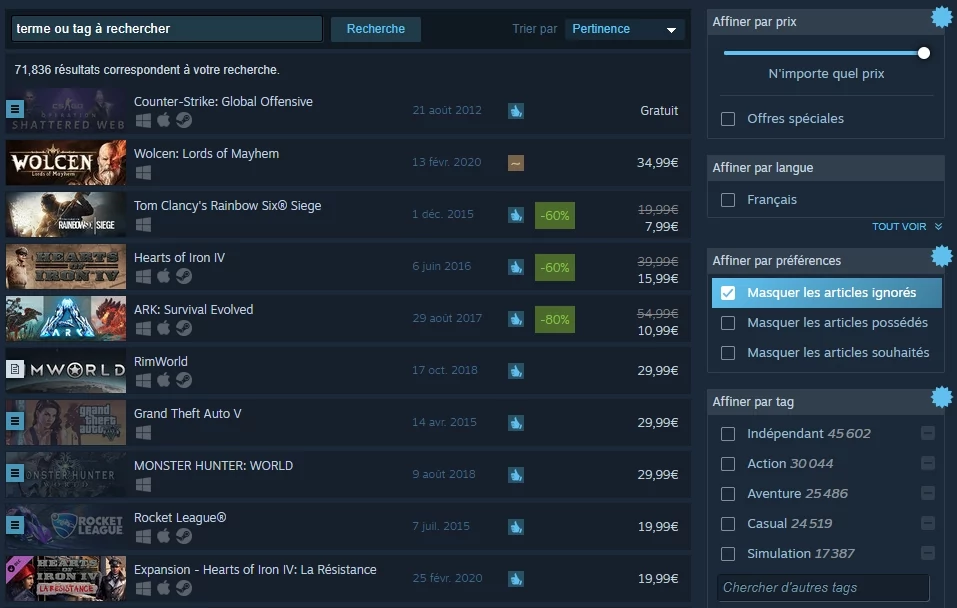The height and width of the screenshot is (608, 957).
Task: Open the RimWorld game title
Action: pyautogui.click(x=161, y=361)
